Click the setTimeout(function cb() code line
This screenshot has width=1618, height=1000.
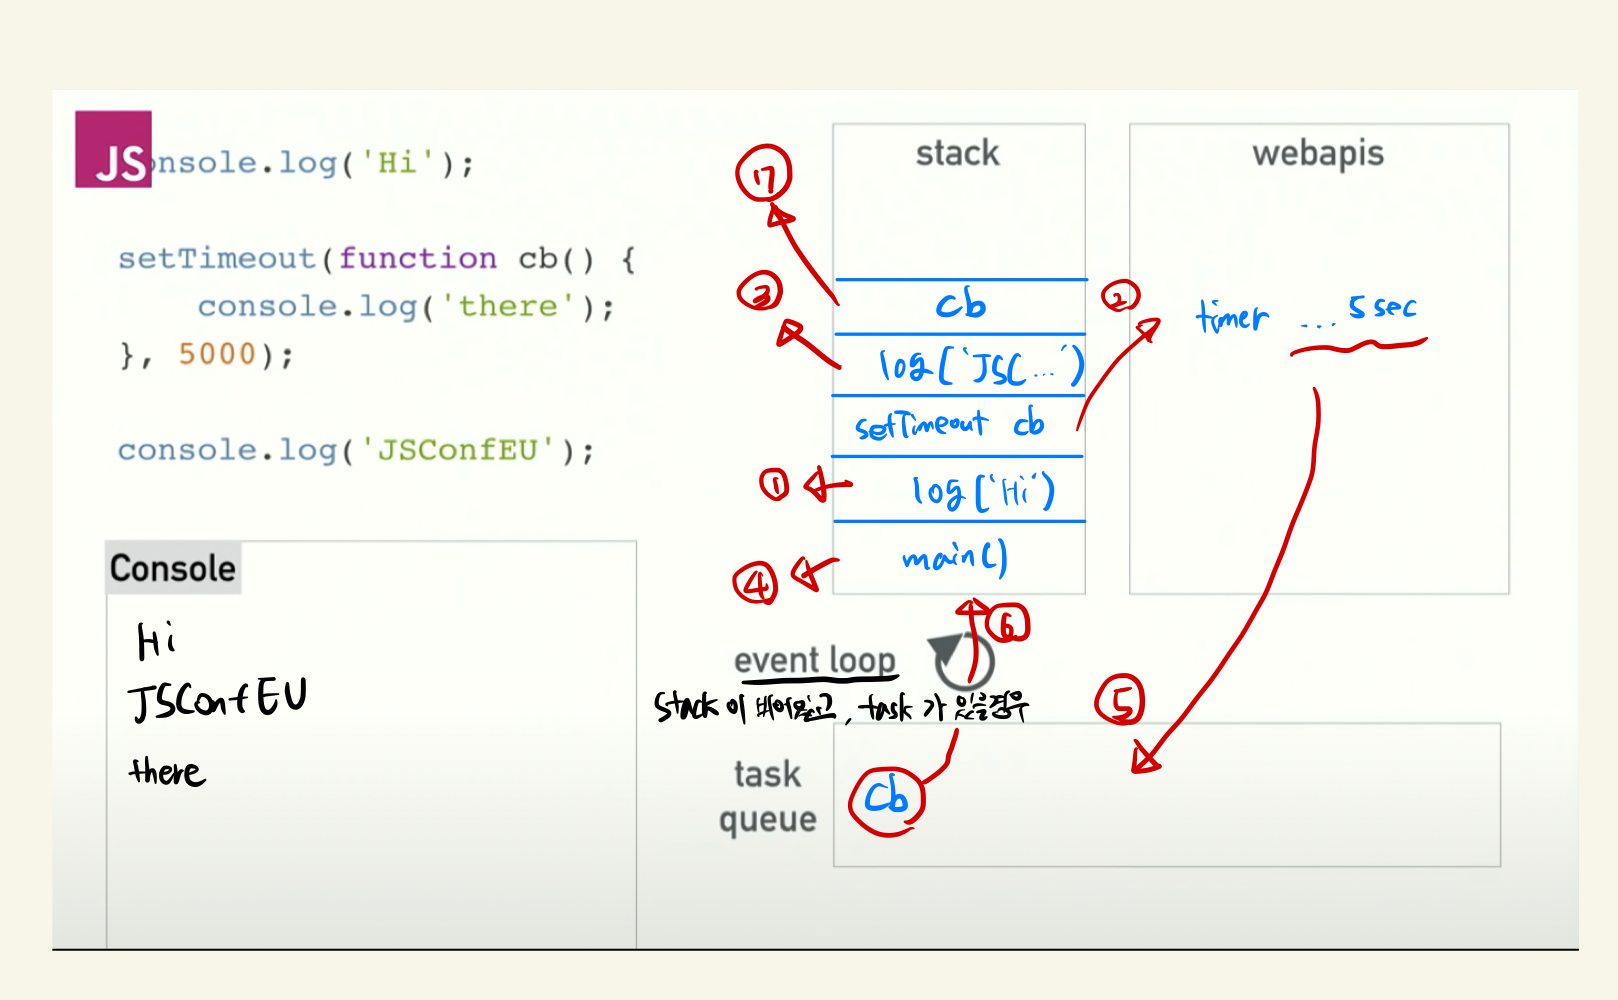click(377, 259)
